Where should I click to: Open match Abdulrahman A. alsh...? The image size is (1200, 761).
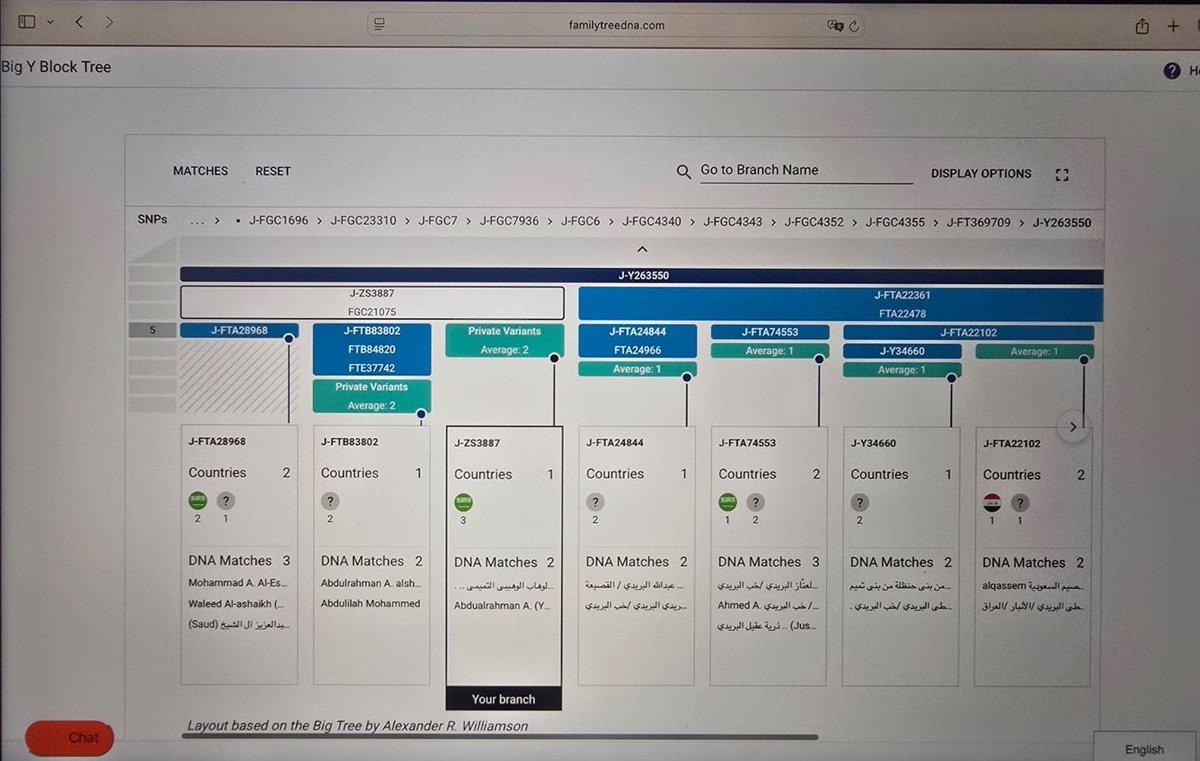click(x=372, y=584)
